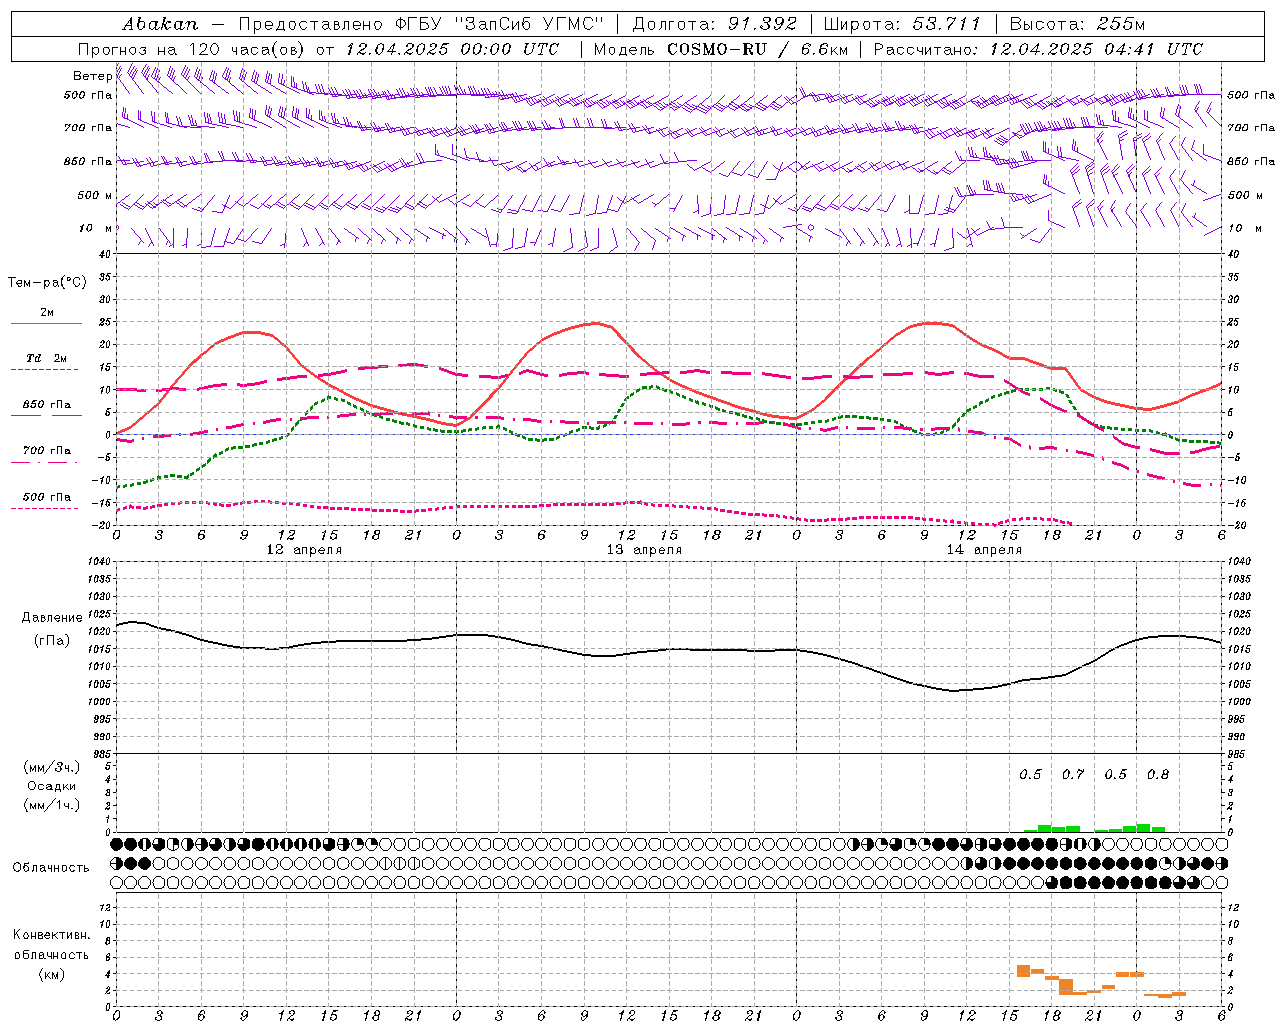Click the latitude value Широта: 53.711
The image size is (1280, 1024).
(902, 24)
